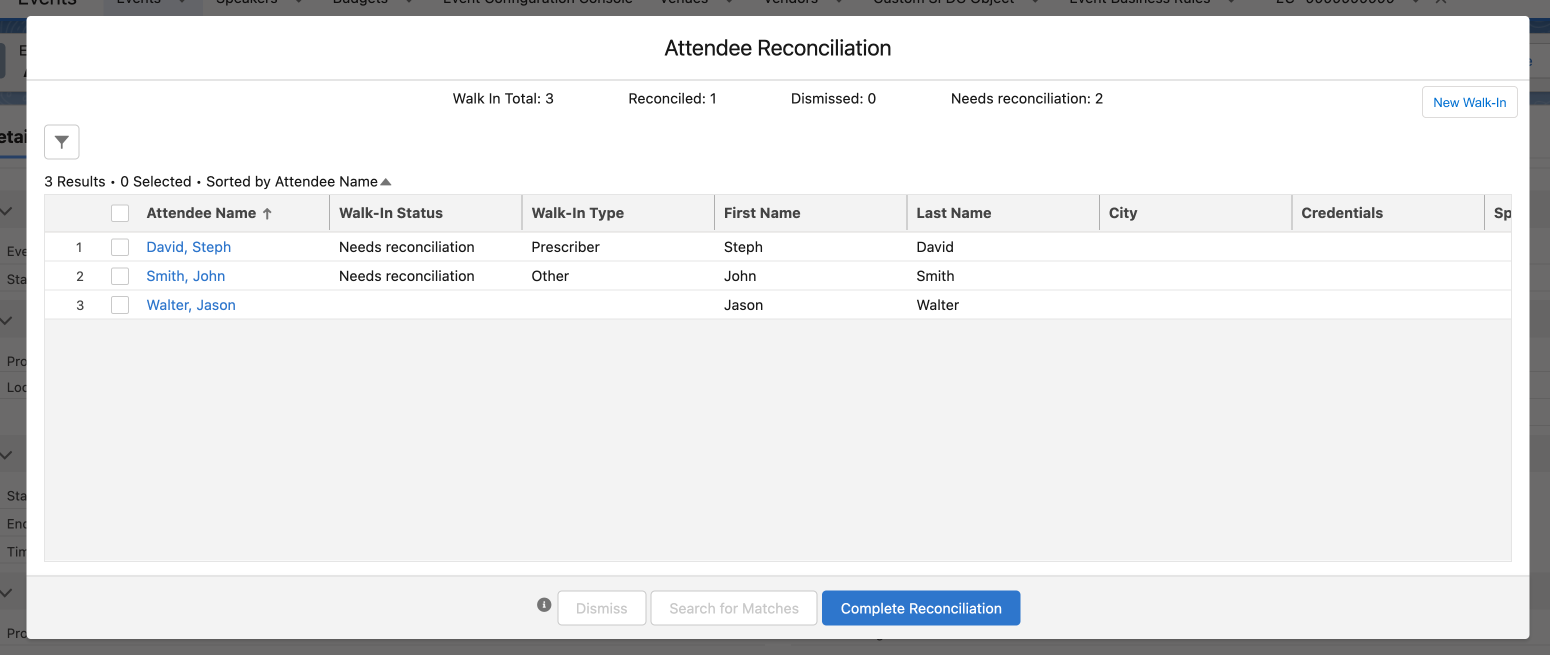Click the Last Name column header
This screenshot has height=655, width=1550.
[954, 213]
